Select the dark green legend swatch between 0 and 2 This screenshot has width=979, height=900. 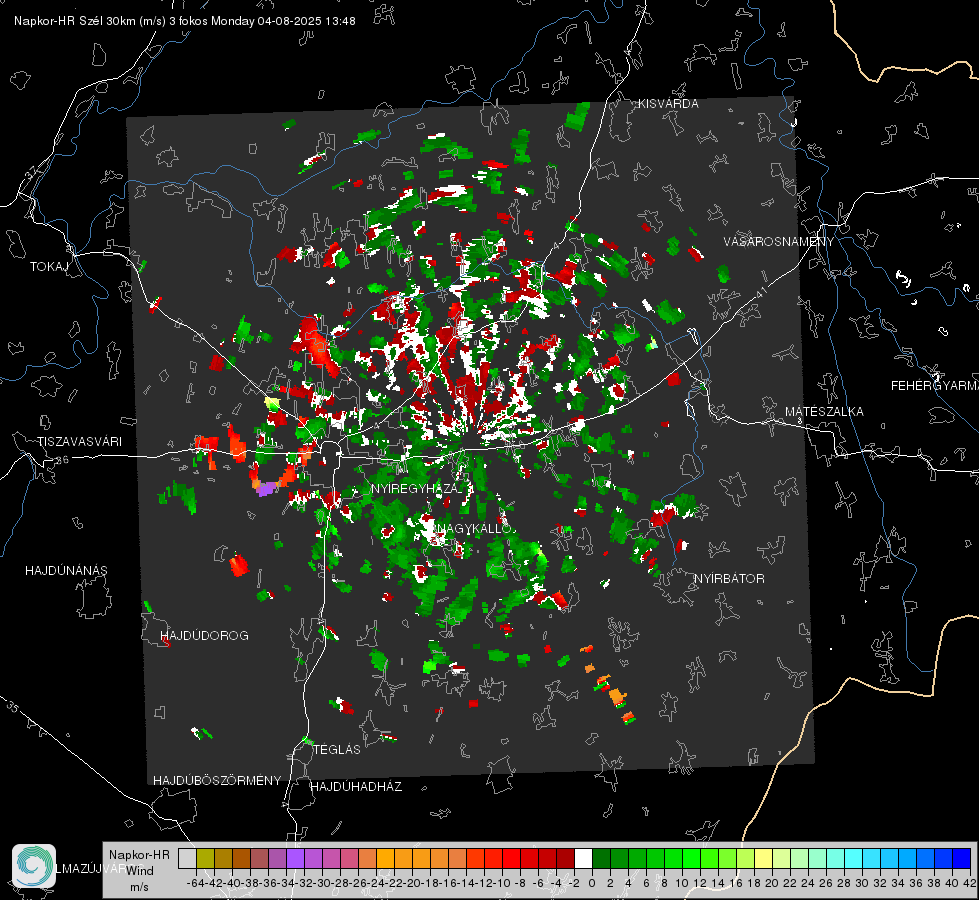point(601,858)
